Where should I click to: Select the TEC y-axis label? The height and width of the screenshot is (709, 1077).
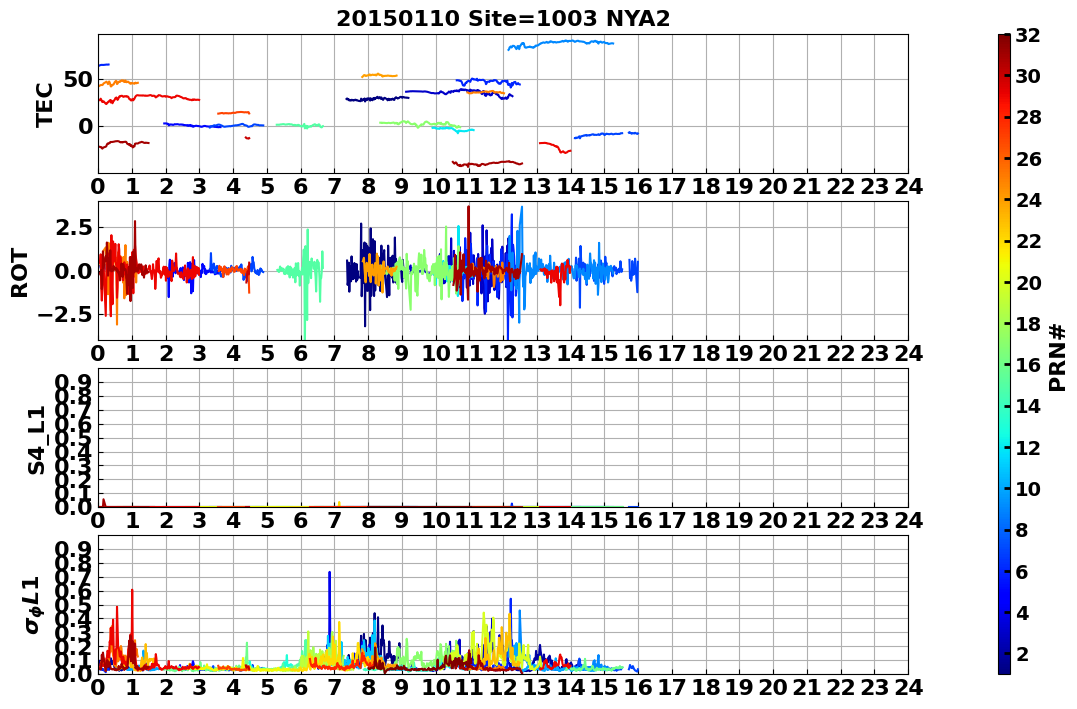click(x=45, y=104)
